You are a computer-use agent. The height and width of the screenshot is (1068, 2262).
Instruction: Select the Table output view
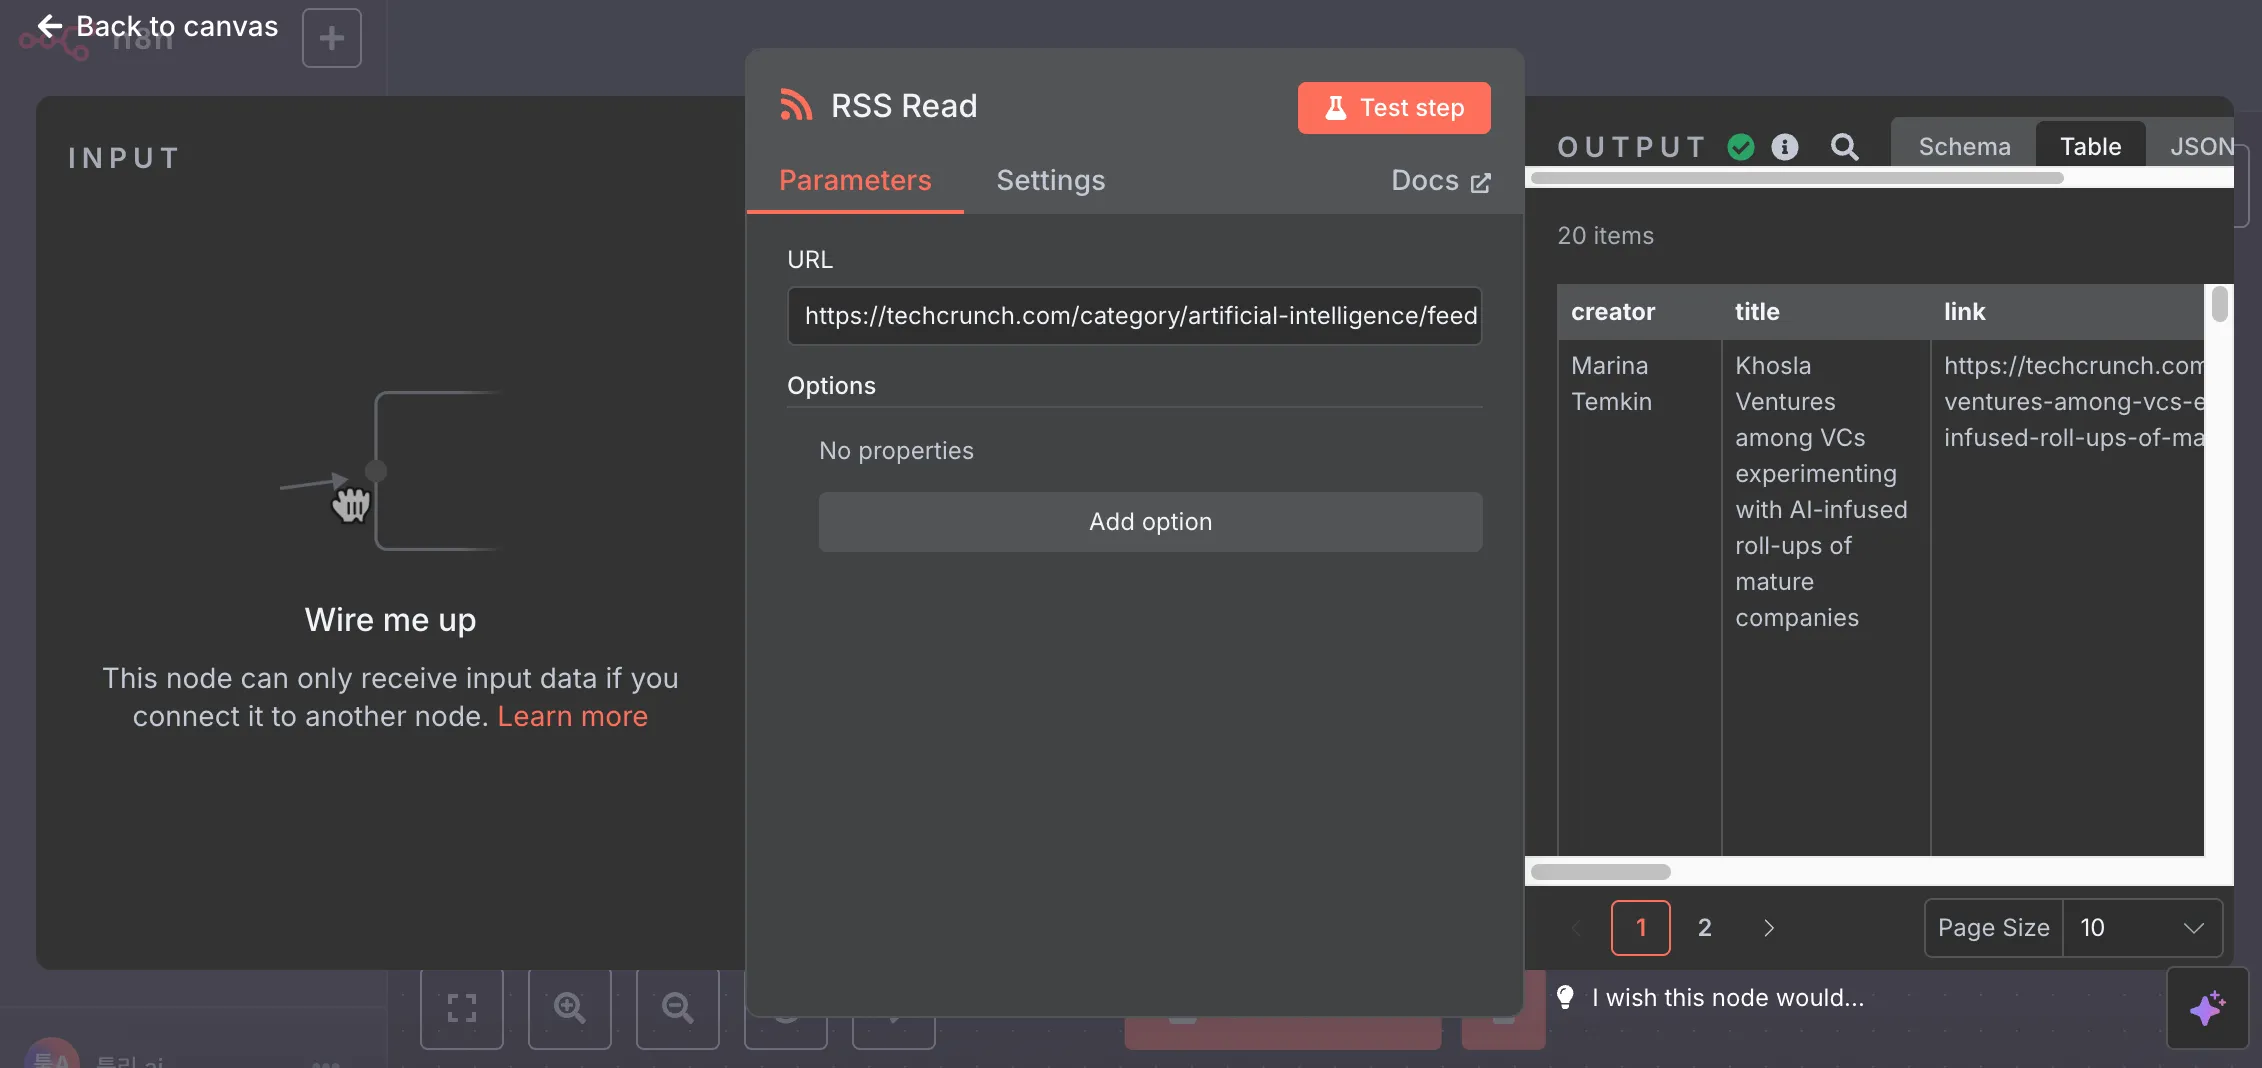(x=2090, y=147)
